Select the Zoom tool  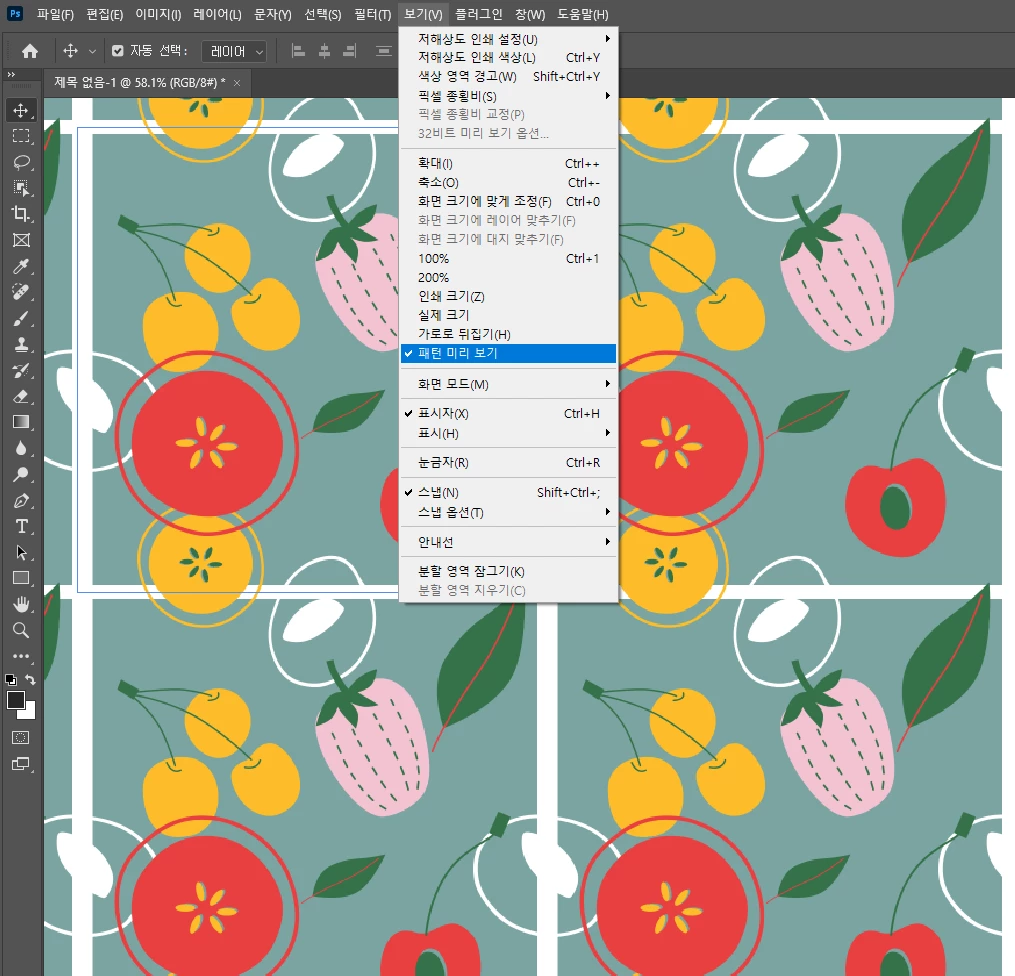coord(21,630)
